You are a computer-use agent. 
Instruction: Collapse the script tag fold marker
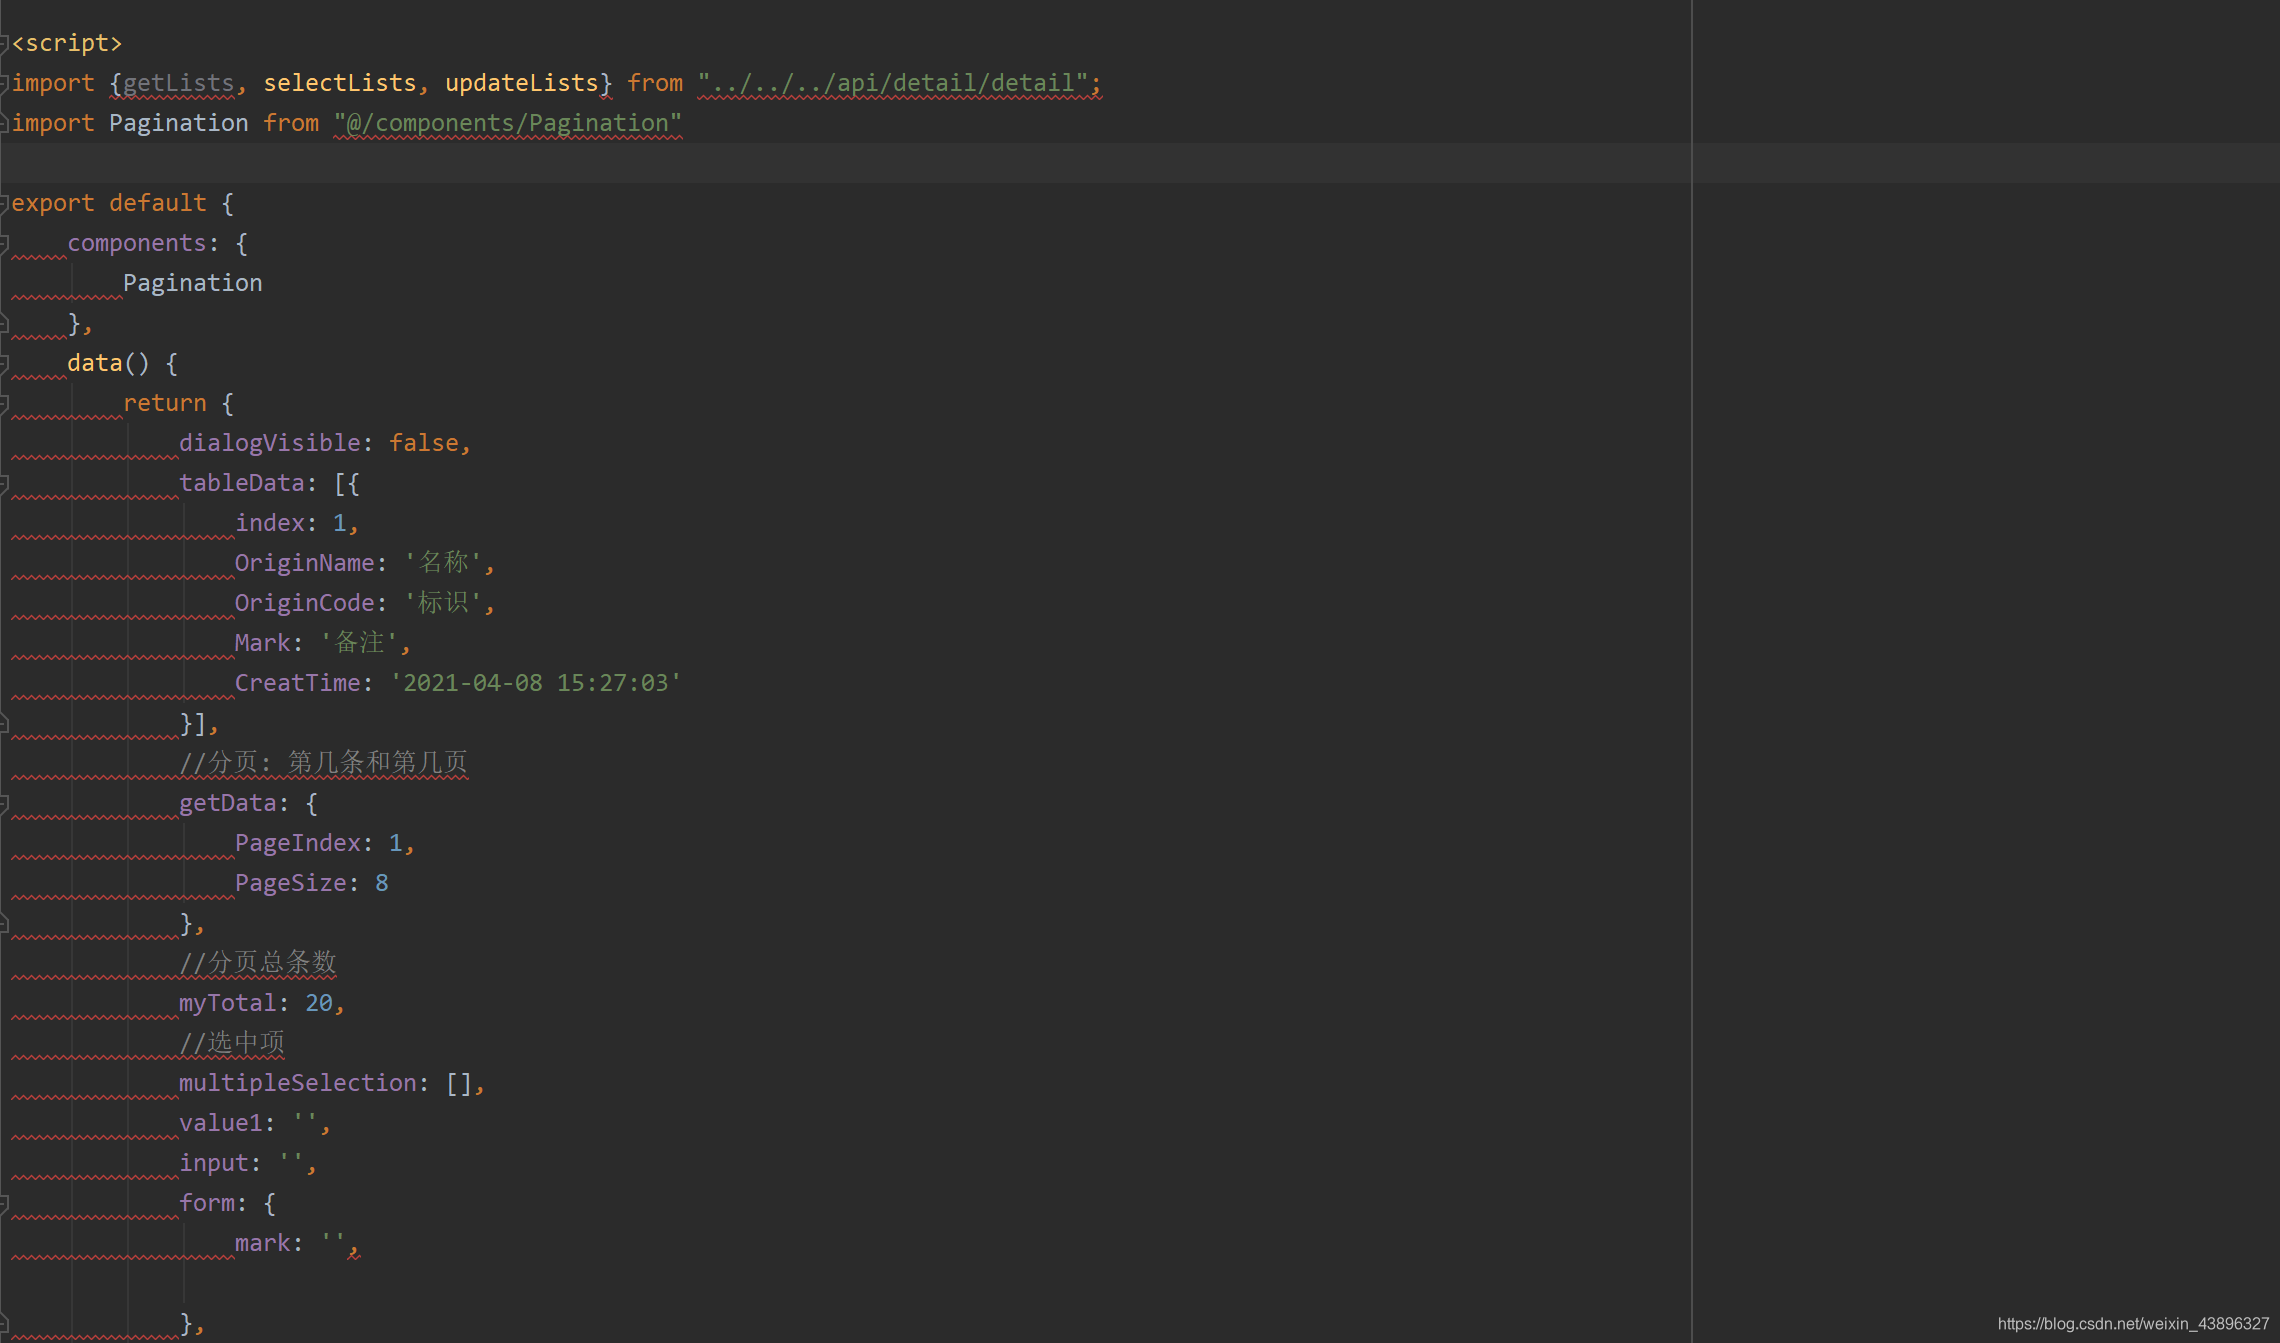4,43
